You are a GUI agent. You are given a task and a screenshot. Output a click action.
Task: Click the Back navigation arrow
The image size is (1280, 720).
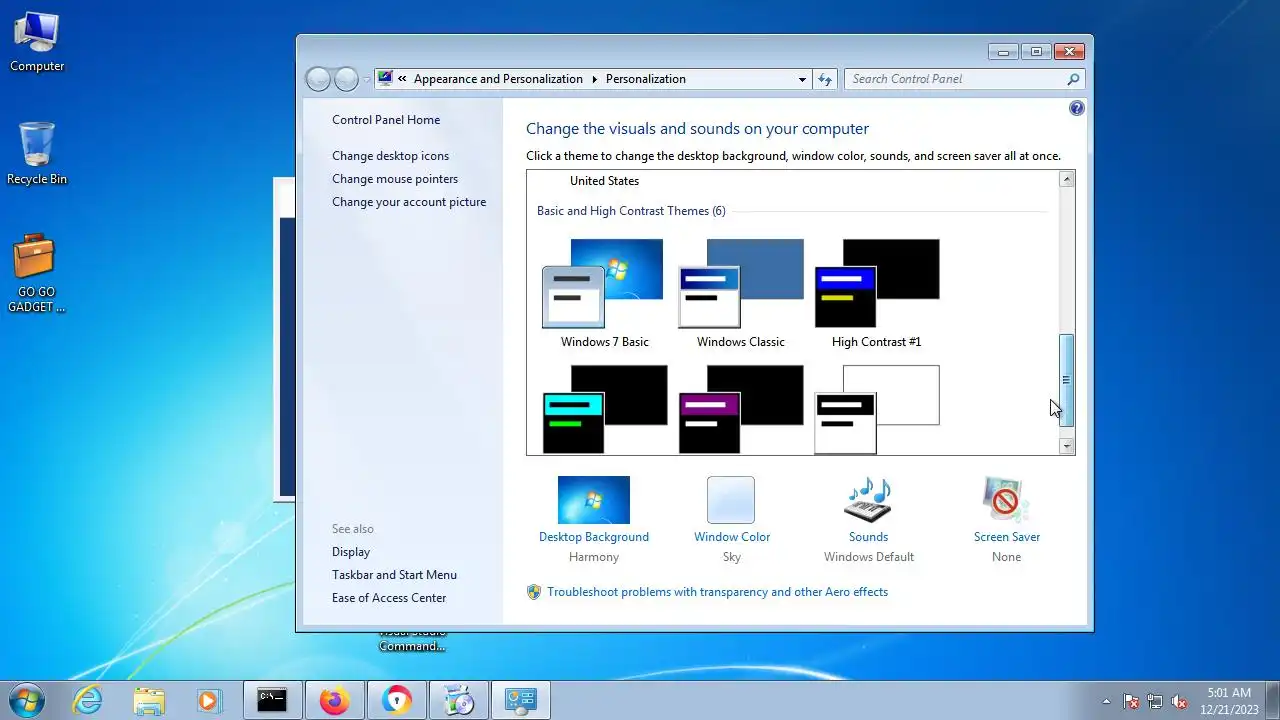318,79
